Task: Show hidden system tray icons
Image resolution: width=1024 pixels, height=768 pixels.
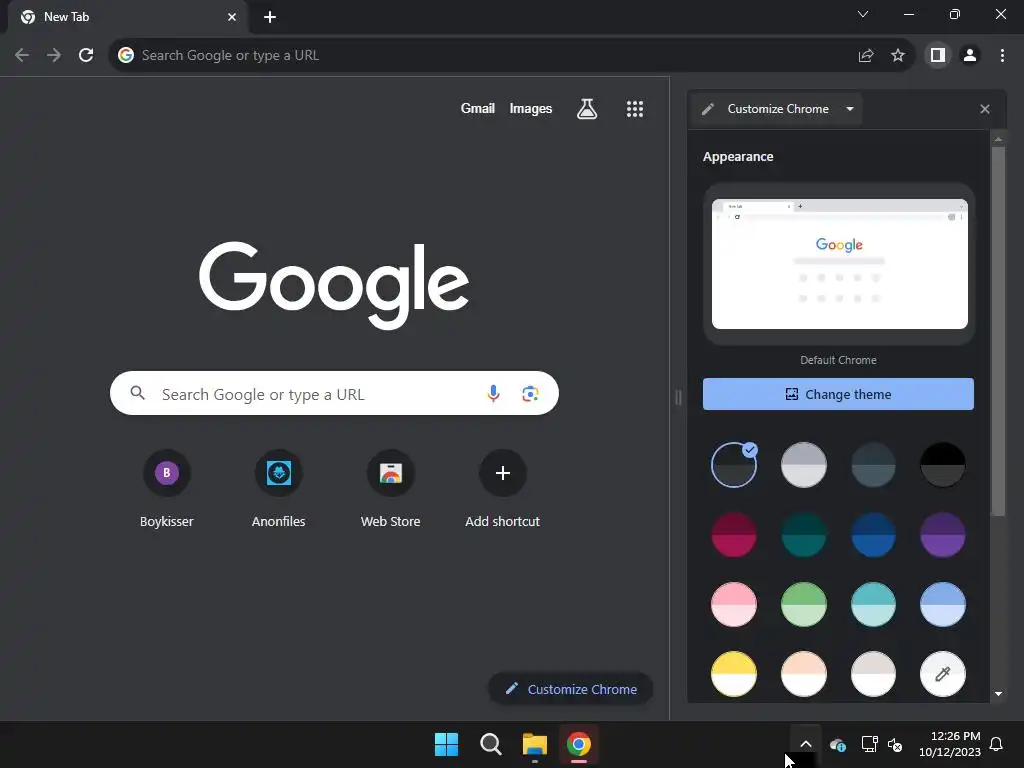Action: (806, 744)
